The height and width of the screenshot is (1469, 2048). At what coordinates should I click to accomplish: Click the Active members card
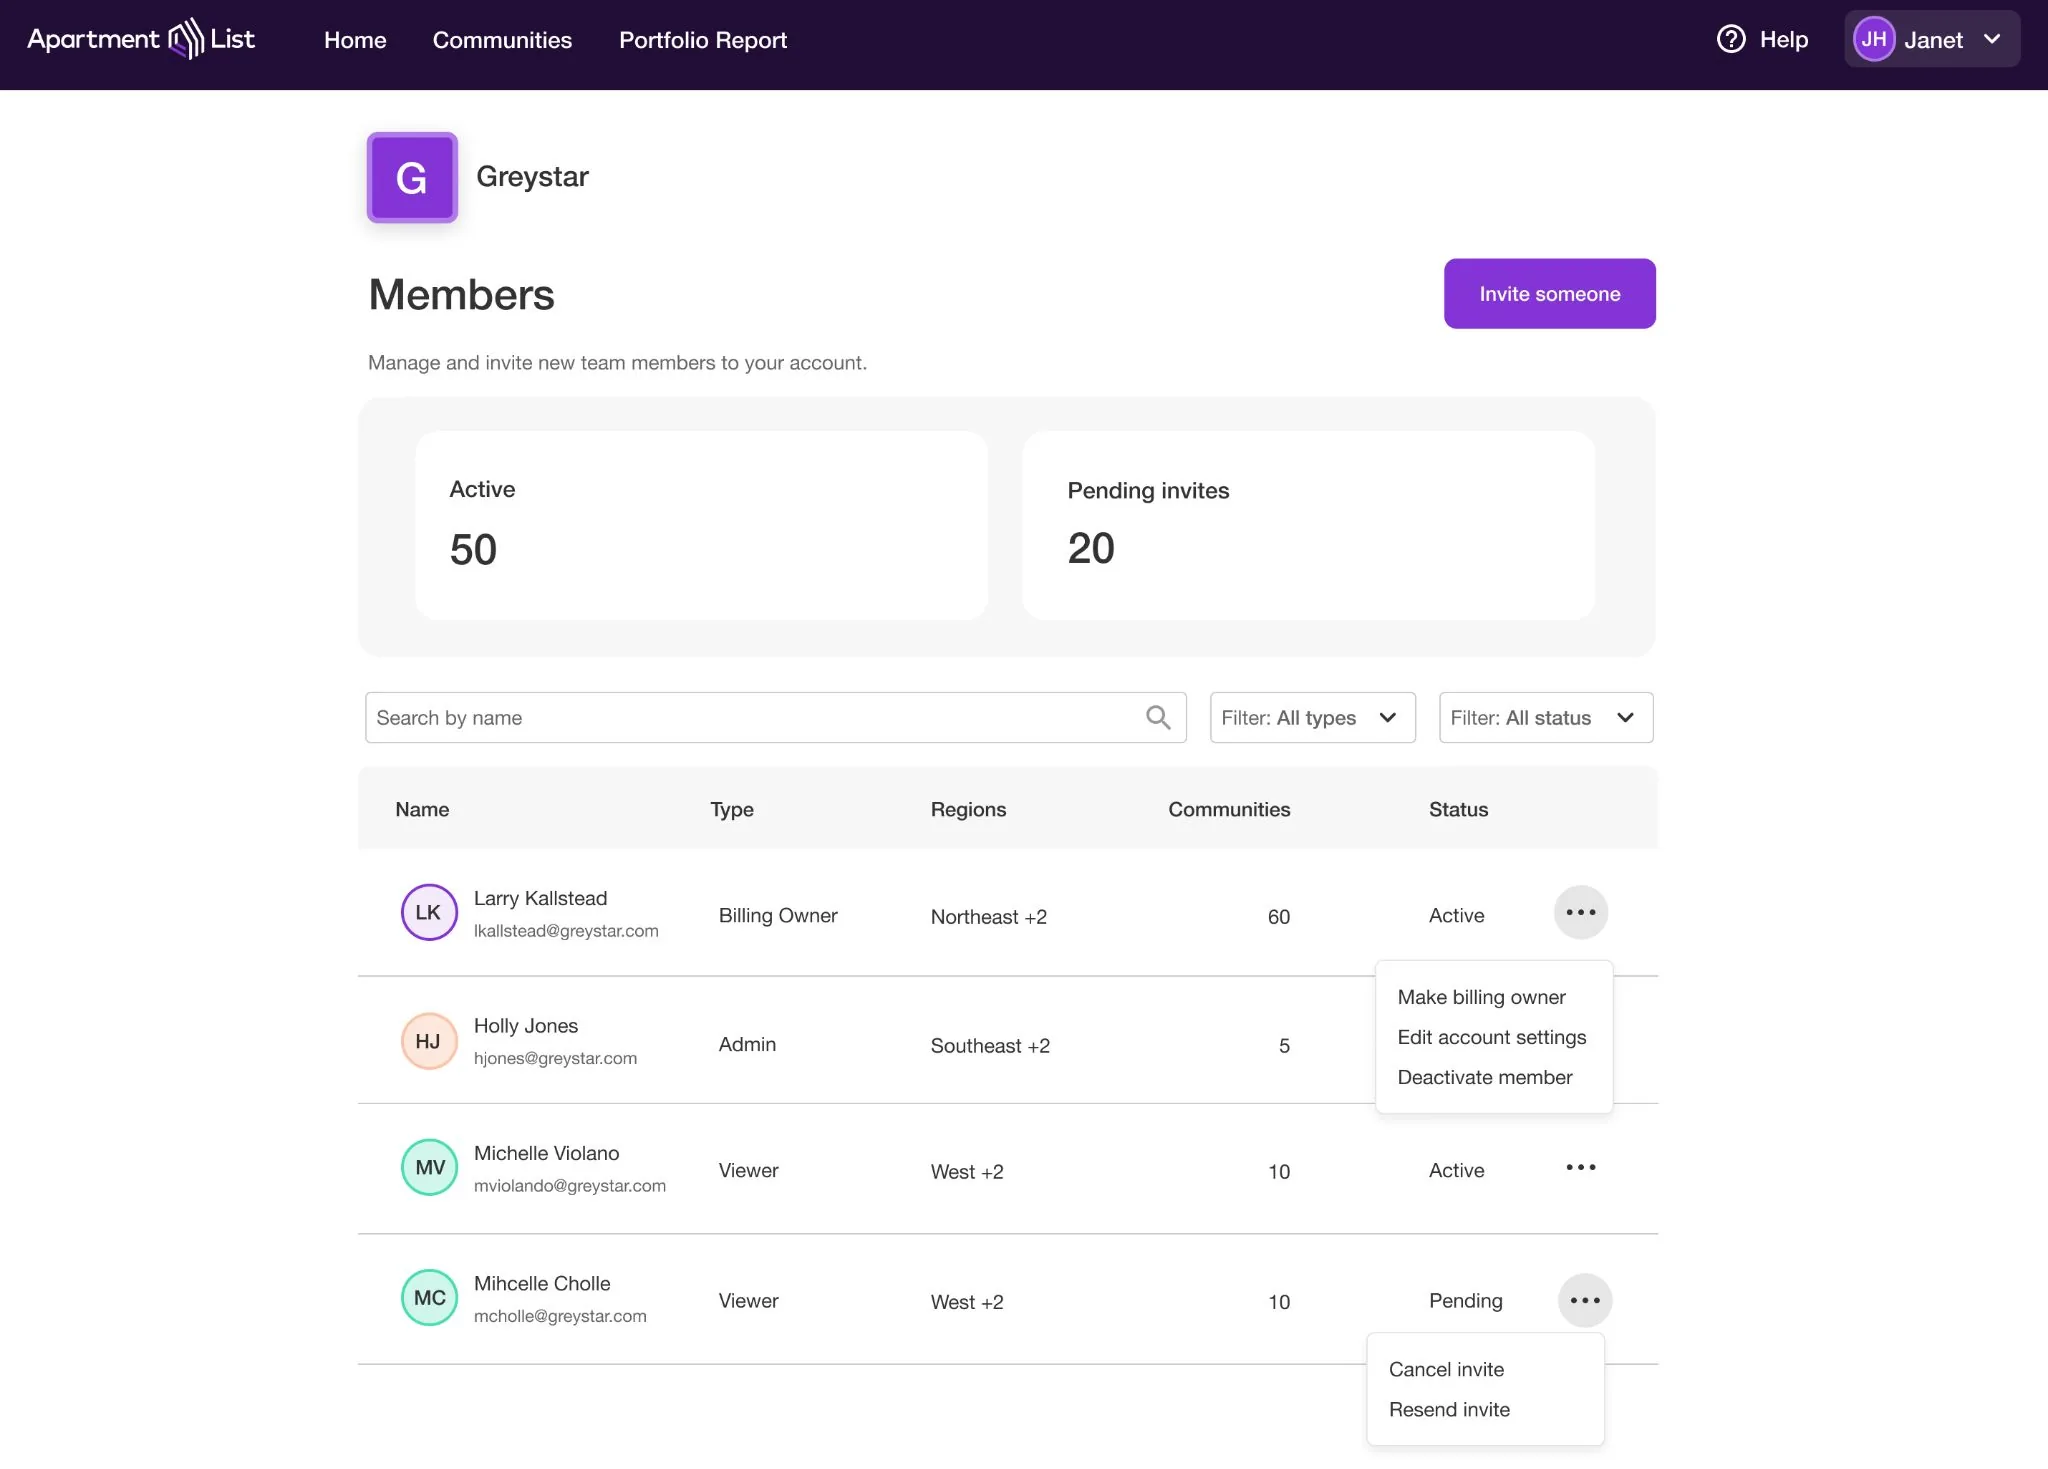[701, 525]
